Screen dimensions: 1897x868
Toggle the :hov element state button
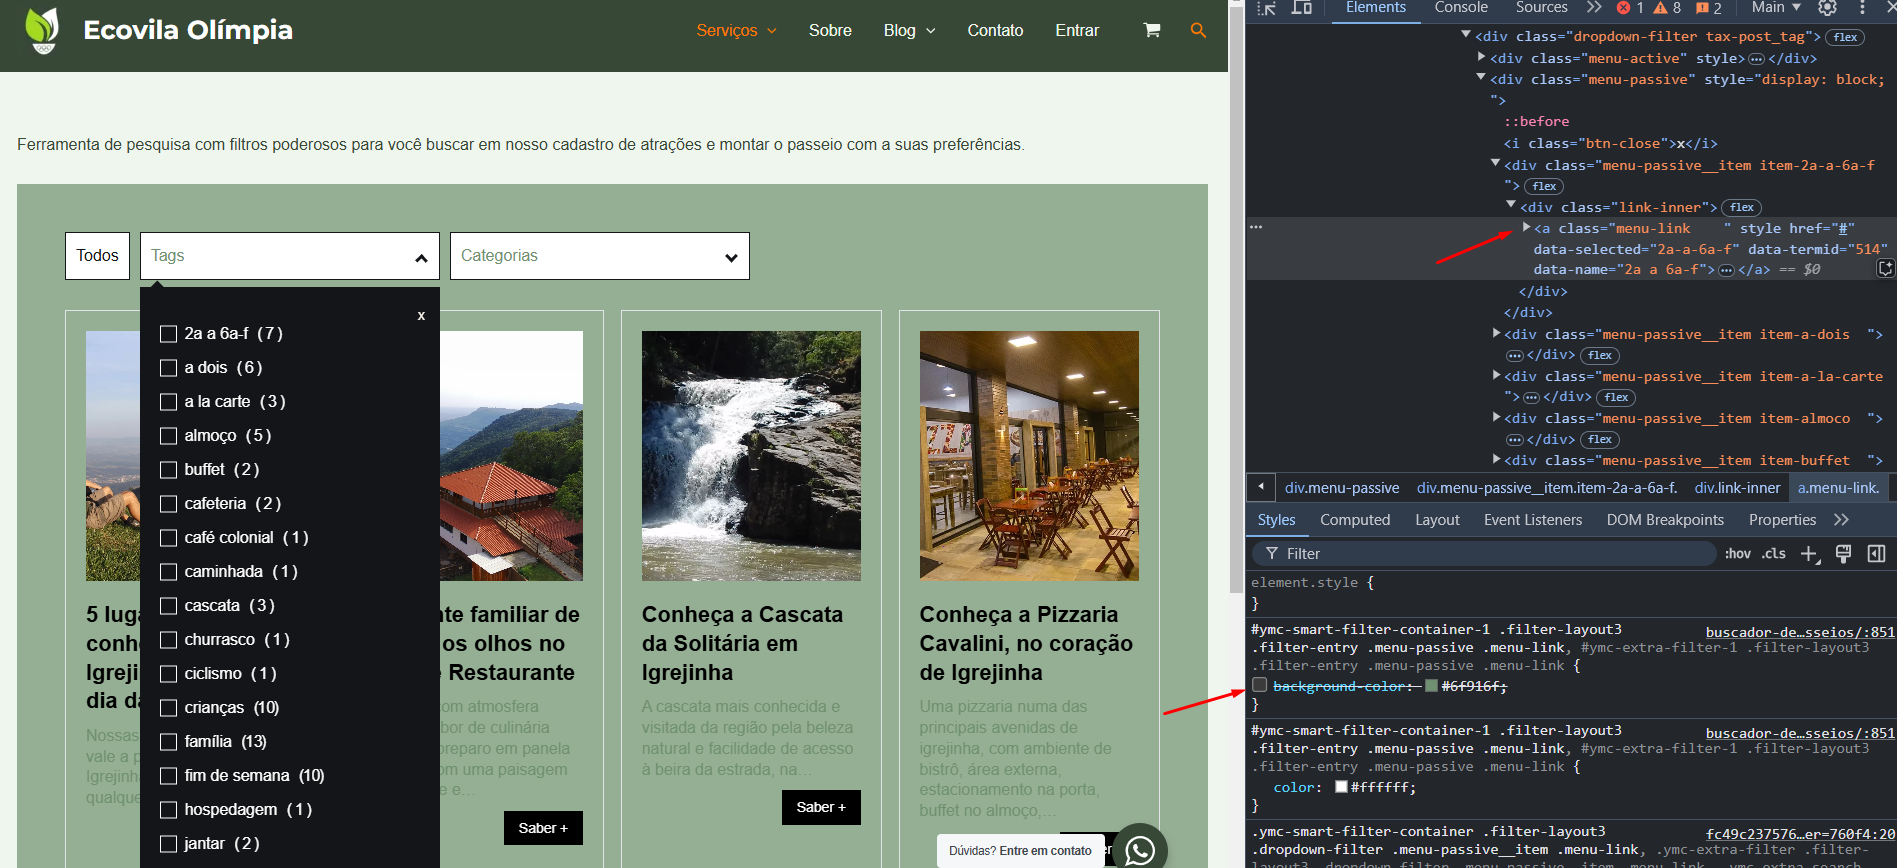(x=1738, y=554)
